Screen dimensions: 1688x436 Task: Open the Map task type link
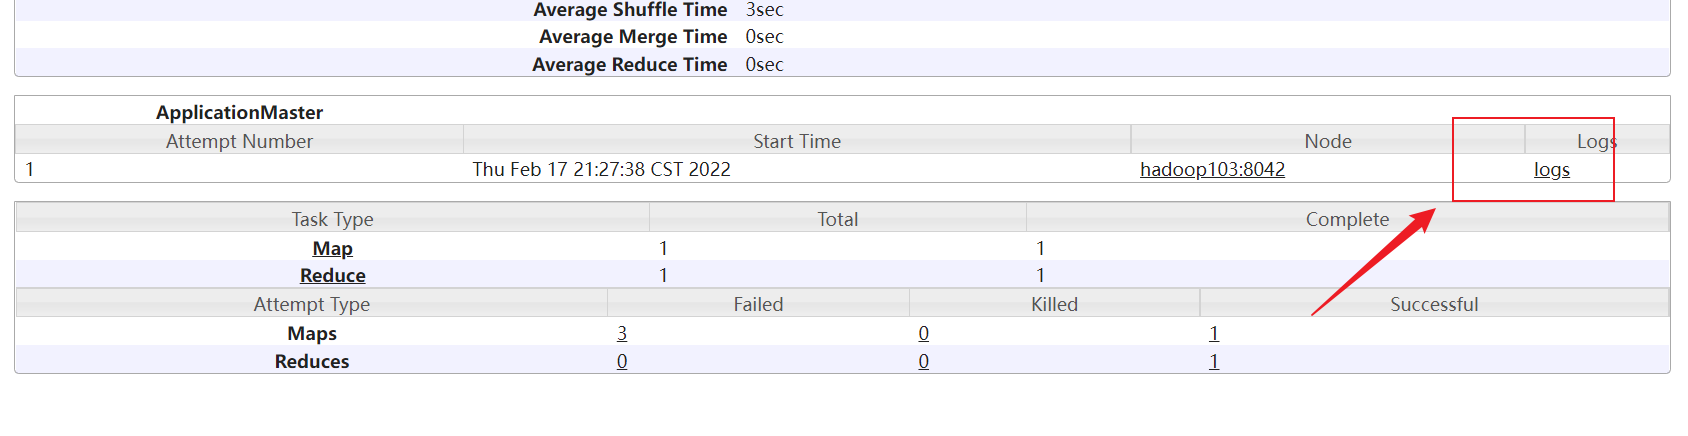tap(333, 248)
